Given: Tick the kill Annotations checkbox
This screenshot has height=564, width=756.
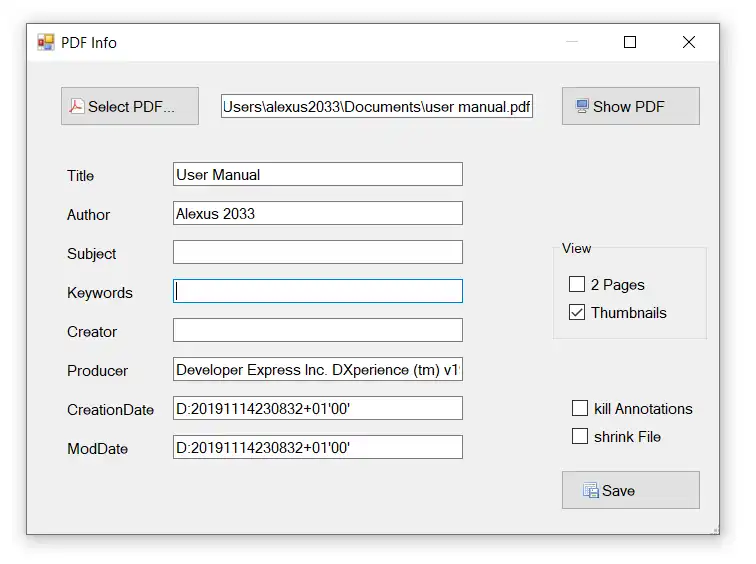Looking at the screenshot, I should pyautogui.click(x=580, y=408).
